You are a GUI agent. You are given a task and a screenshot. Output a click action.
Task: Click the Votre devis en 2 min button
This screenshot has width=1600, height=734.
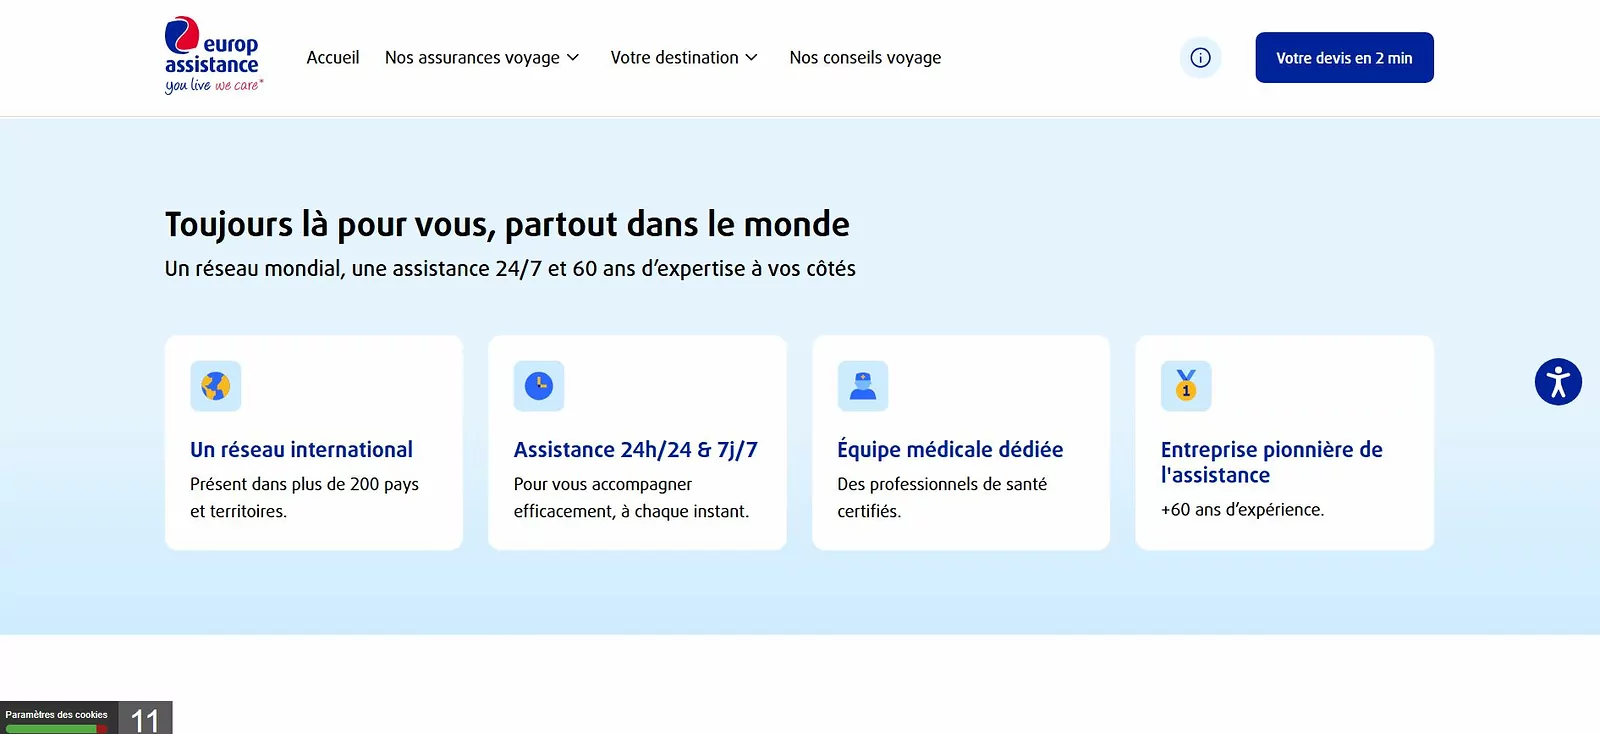point(1344,58)
